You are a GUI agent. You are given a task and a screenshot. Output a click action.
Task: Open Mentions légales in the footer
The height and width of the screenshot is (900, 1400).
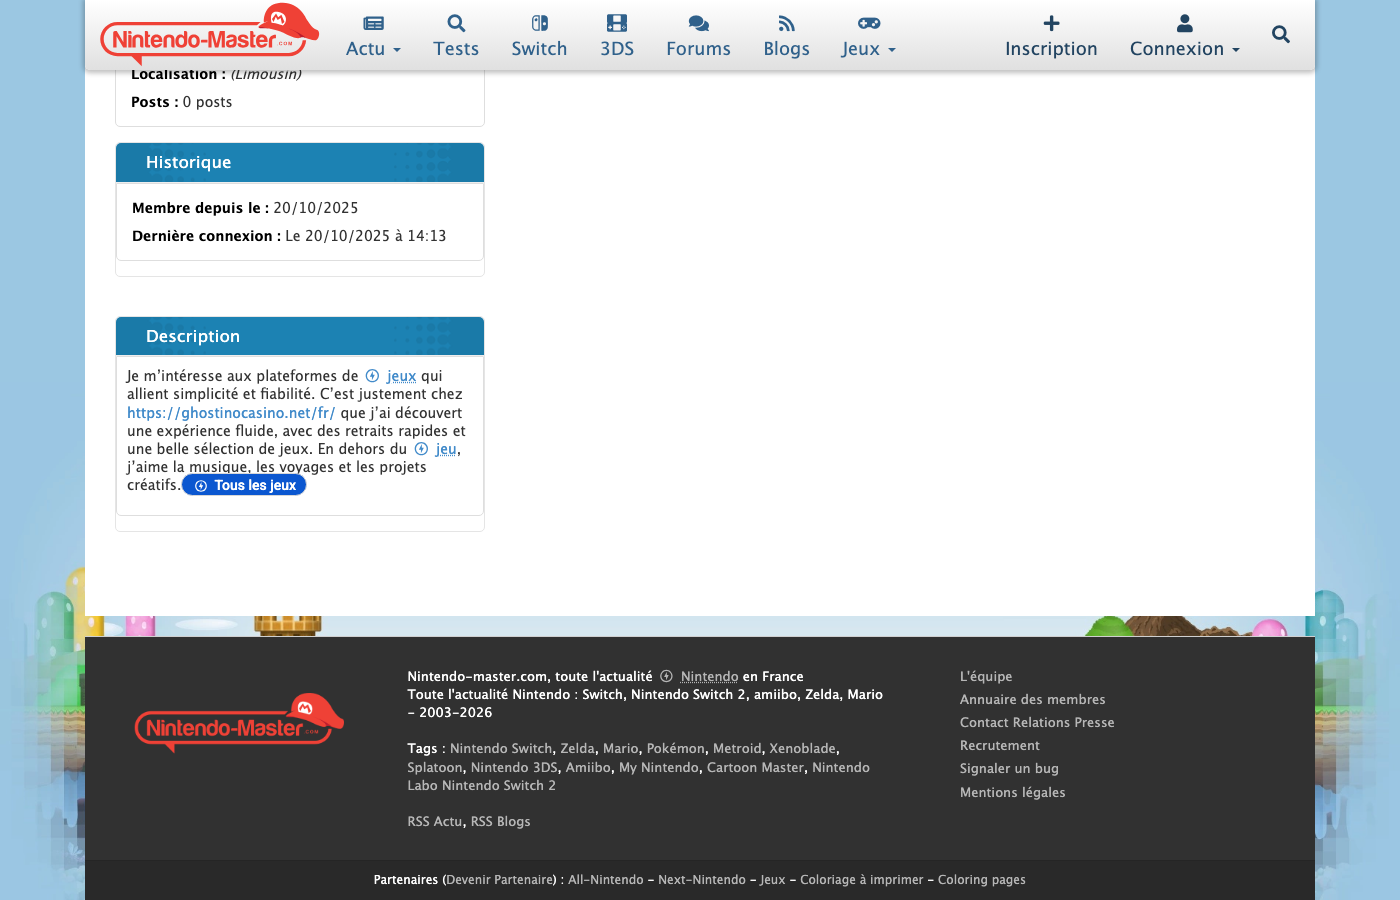(1013, 793)
